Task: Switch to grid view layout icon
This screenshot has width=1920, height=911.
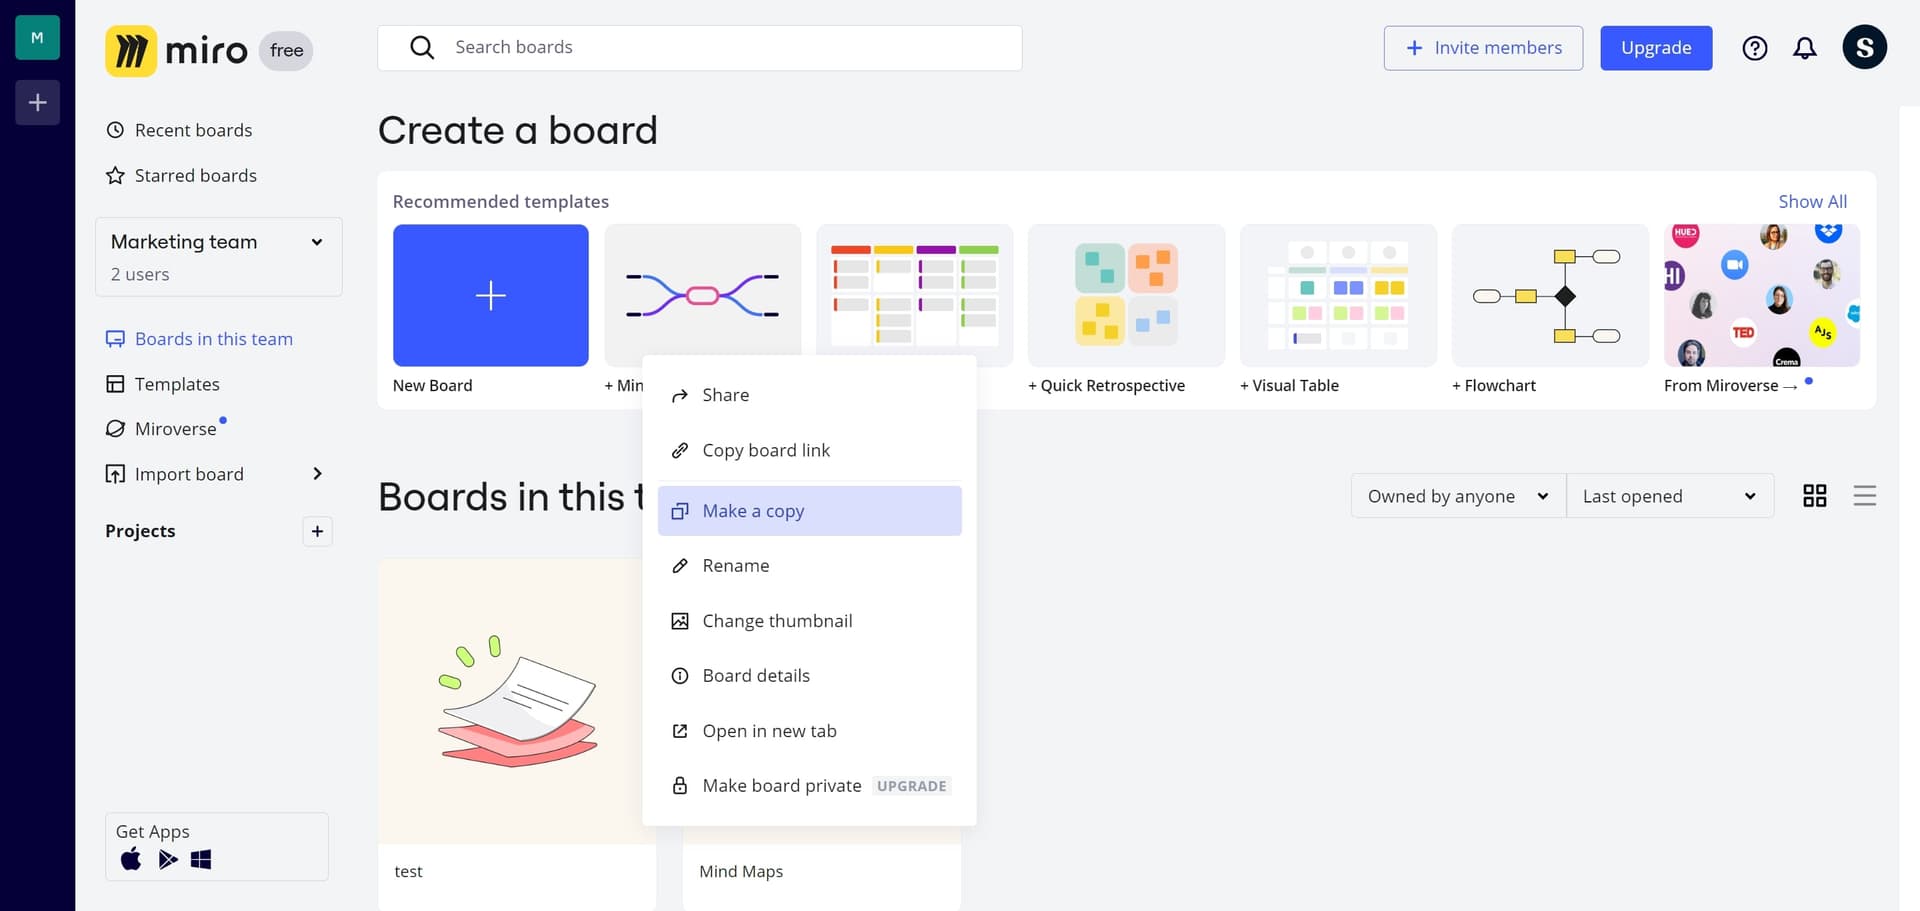Action: pyautogui.click(x=1814, y=496)
